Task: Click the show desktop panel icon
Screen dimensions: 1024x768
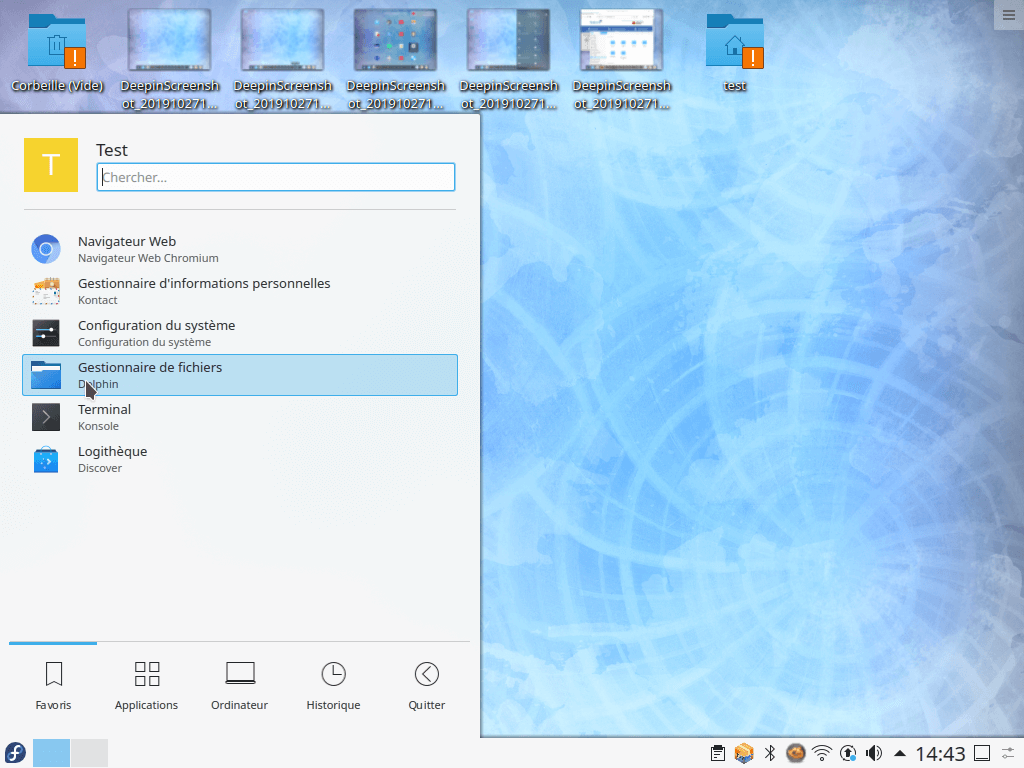Action: [982, 754]
